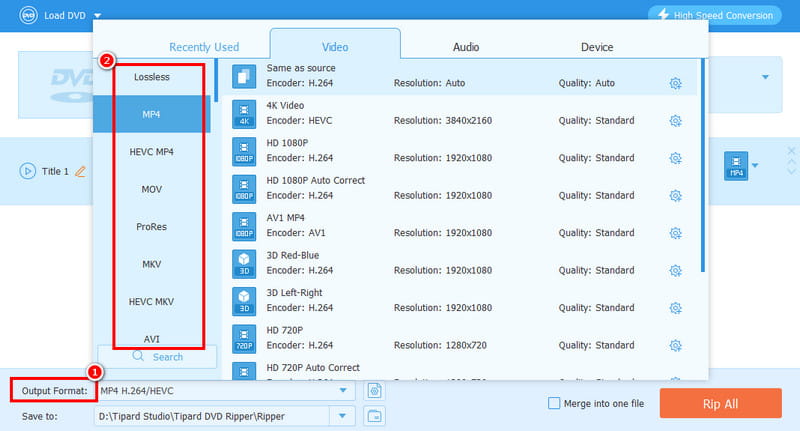Open settings gear for 3D Left-Right
Image resolution: width=800 pixels, height=431 pixels.
[676, 308]
